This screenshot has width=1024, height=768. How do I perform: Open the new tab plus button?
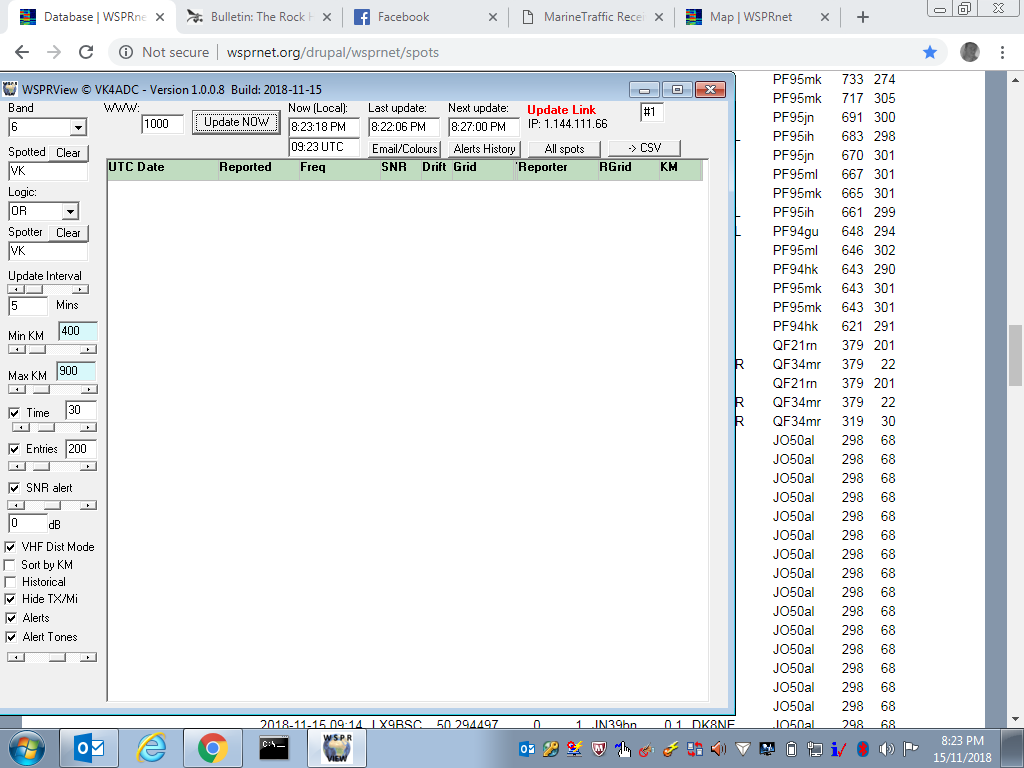coord(863,17)
